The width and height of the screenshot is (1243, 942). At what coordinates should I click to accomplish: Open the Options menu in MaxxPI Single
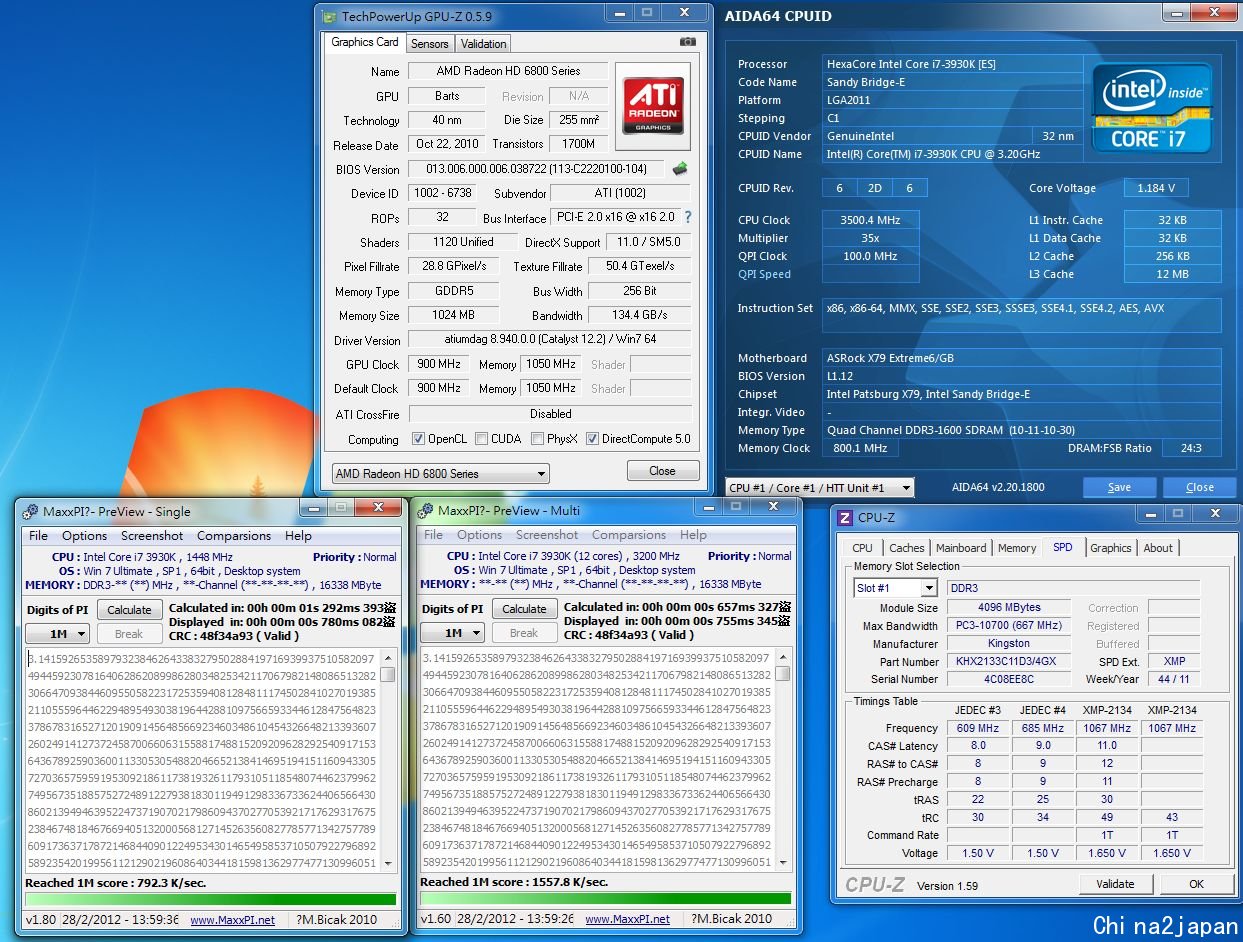click(84, 536)
